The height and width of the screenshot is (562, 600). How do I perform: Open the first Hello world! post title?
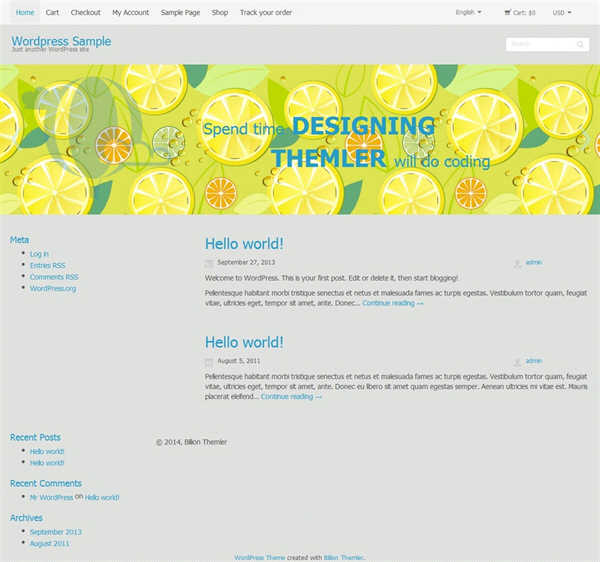click(x=244, y=243)
